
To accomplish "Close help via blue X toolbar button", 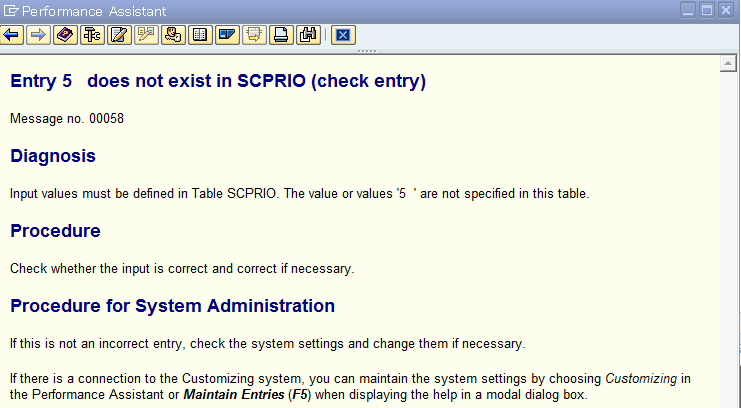I will point(343,35).
